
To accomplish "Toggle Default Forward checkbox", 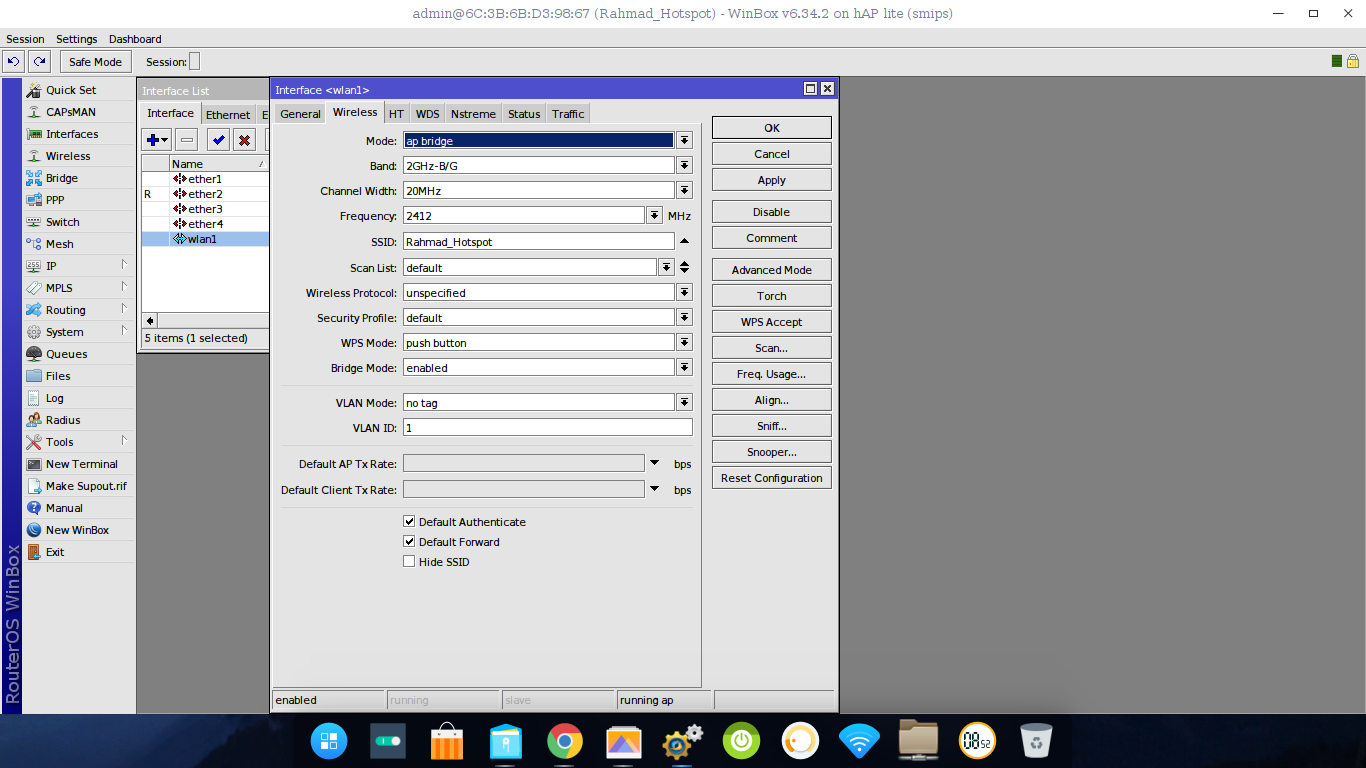I will [409, 542].
